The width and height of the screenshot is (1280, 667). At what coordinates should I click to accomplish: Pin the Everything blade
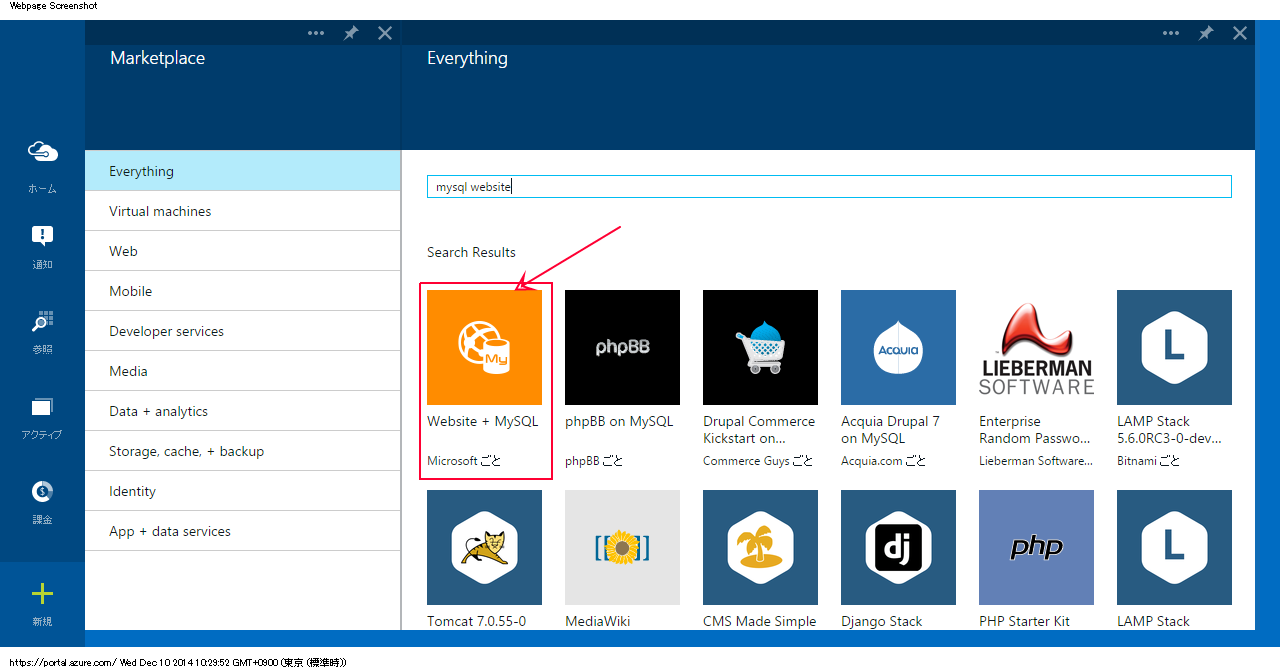pyautogui.click(x=1206, y=33)
